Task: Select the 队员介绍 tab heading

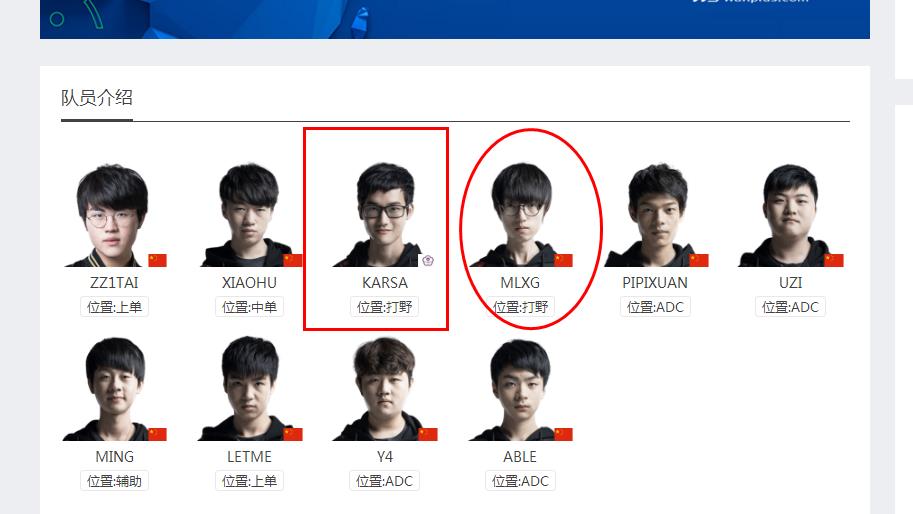Action: (97, 98)
